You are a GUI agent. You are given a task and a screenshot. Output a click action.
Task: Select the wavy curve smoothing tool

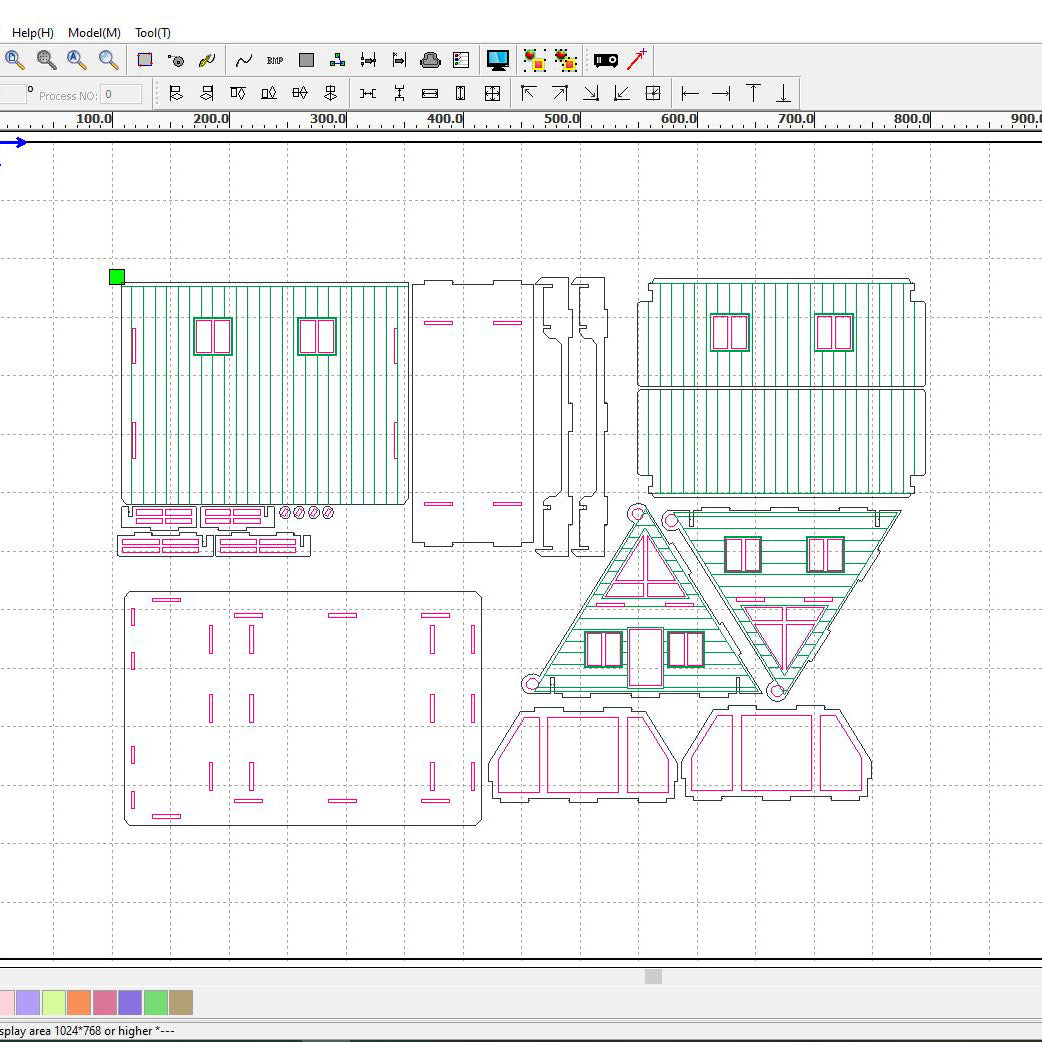click(244, 60)
